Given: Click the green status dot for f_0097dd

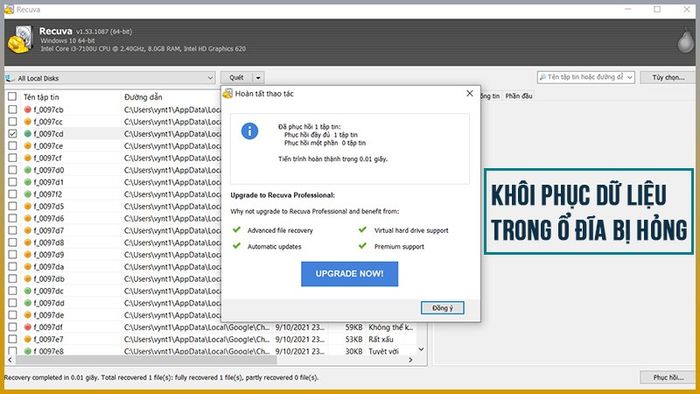Looking at the screenshot, I should (x=28, y=303).
